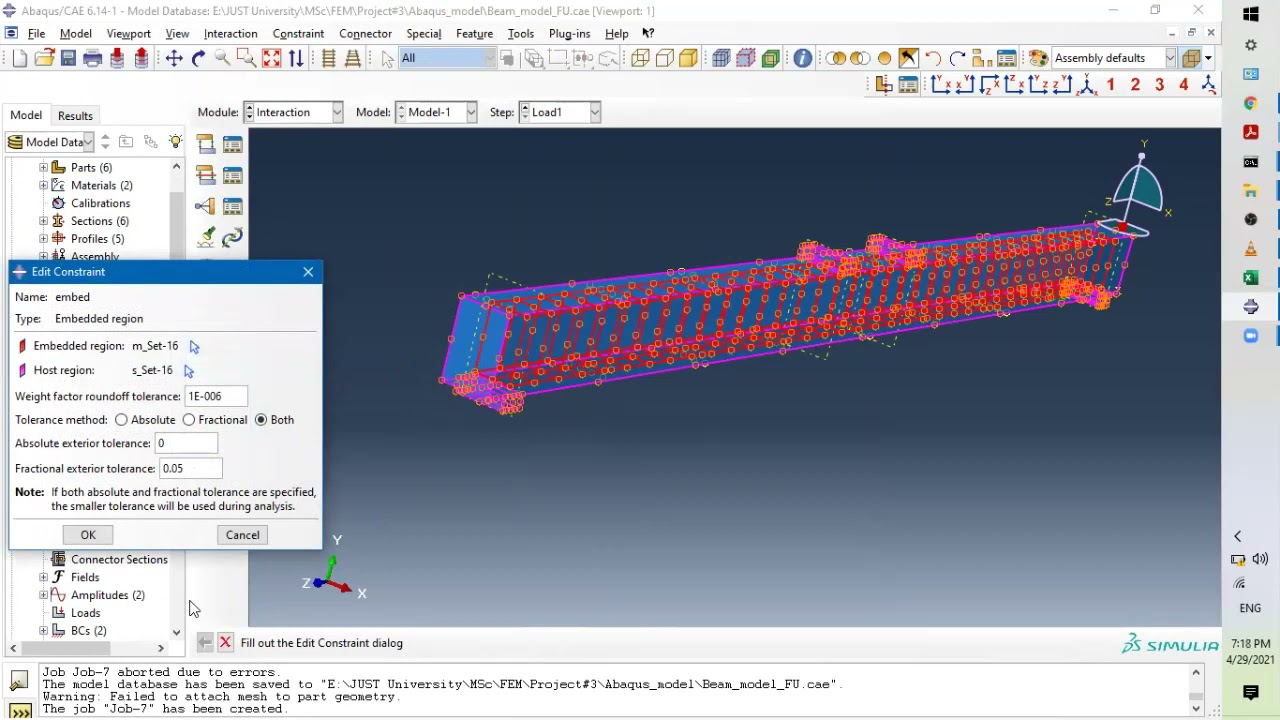Screen dimensions: 1280x720
Task: Close the Edit Constraint dialog
Action: click(x=308, y=272)
